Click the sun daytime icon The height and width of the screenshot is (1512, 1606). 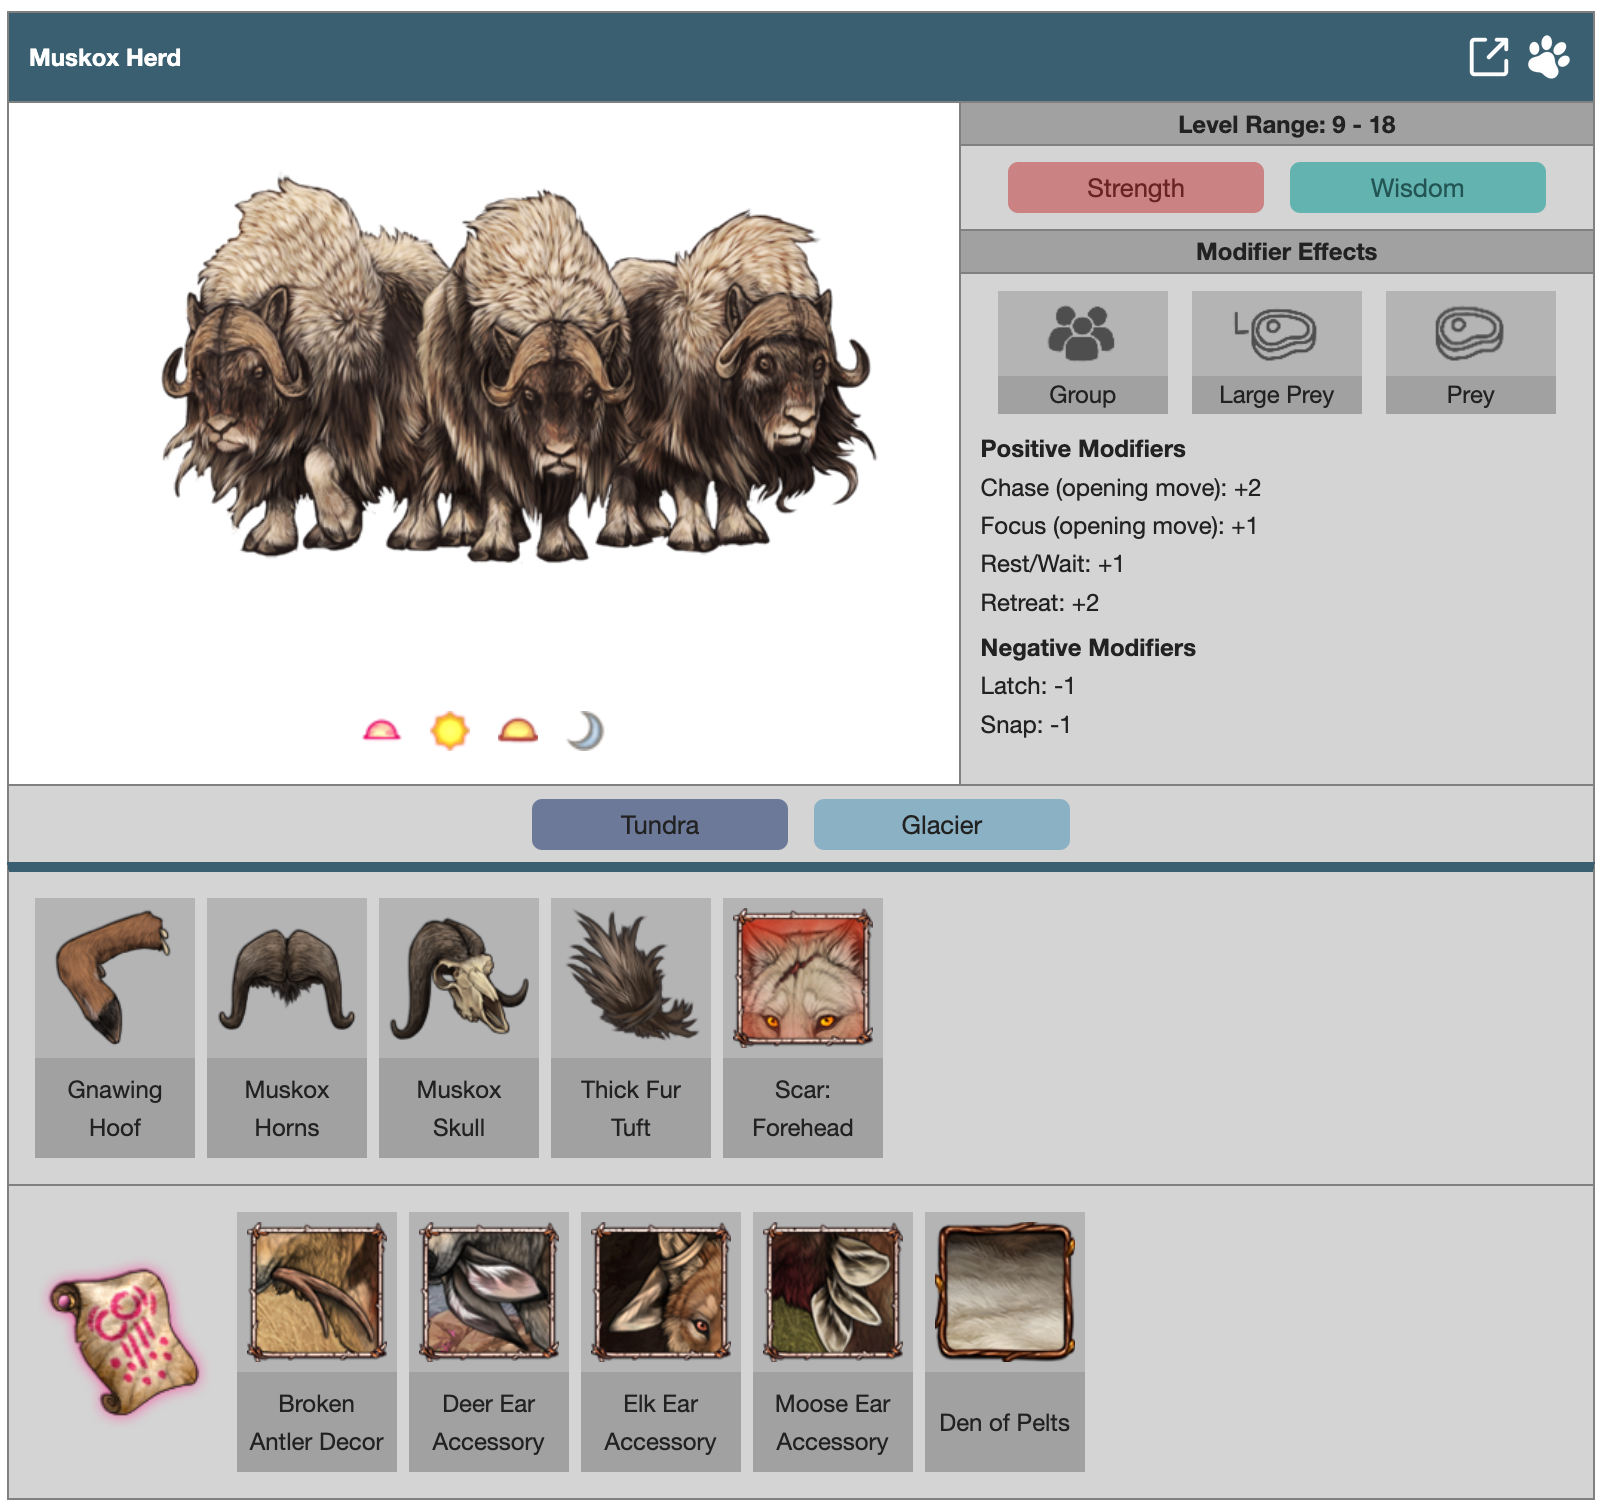(450, 731)
